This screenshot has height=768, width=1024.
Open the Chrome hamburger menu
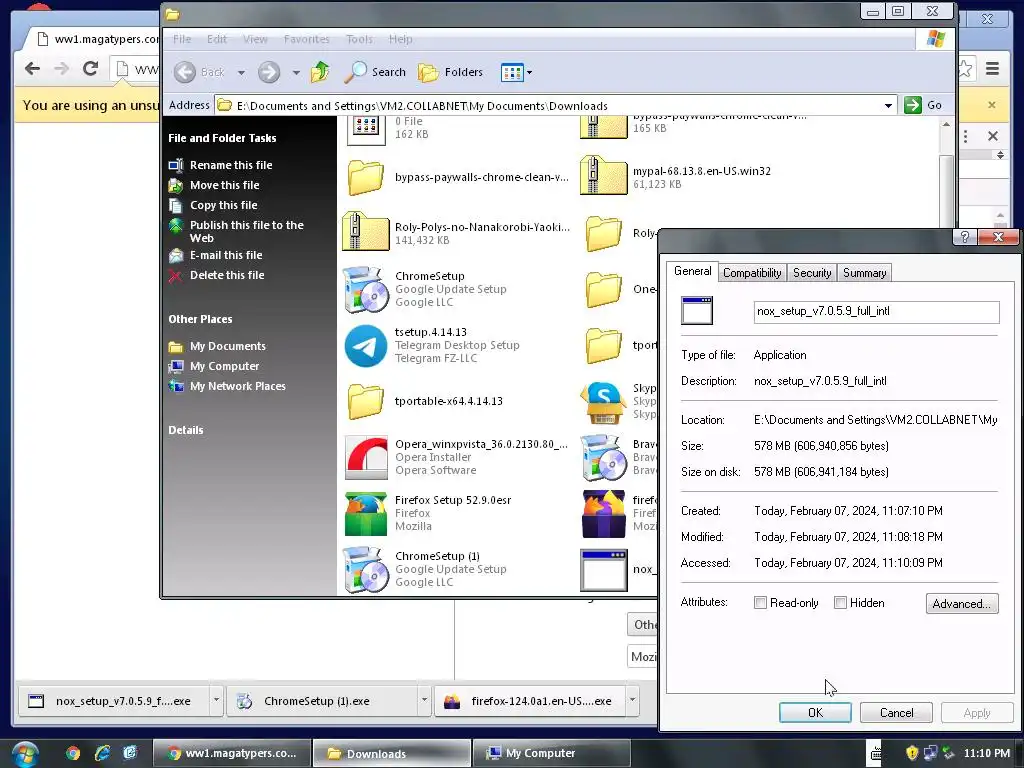tap(993, 68)
